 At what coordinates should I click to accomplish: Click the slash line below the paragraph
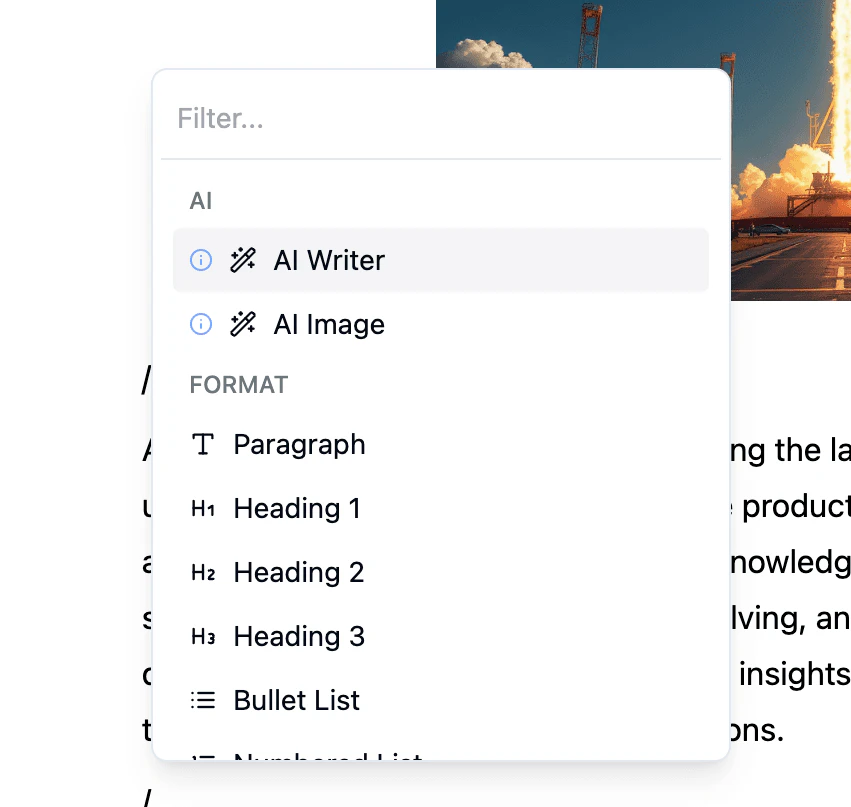pos(147,796)
